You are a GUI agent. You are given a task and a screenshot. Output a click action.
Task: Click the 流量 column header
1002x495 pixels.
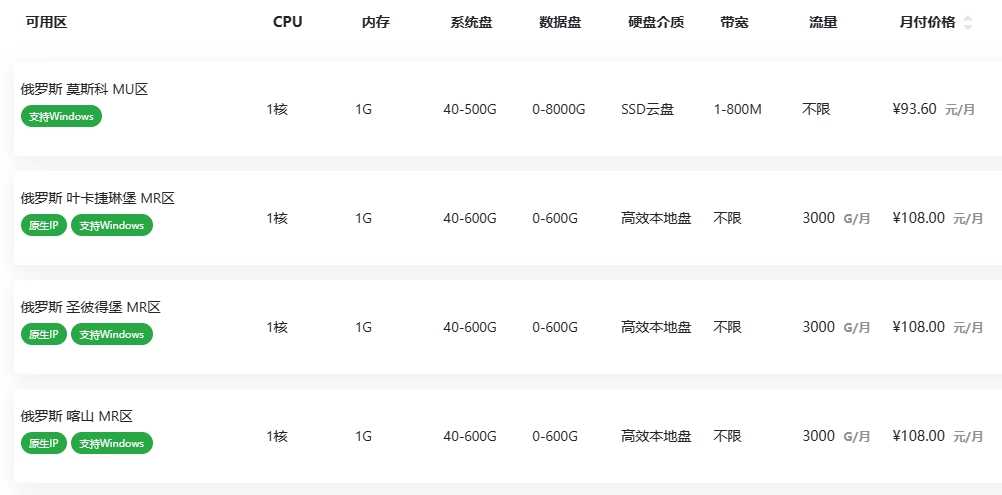tap(823, 22)
